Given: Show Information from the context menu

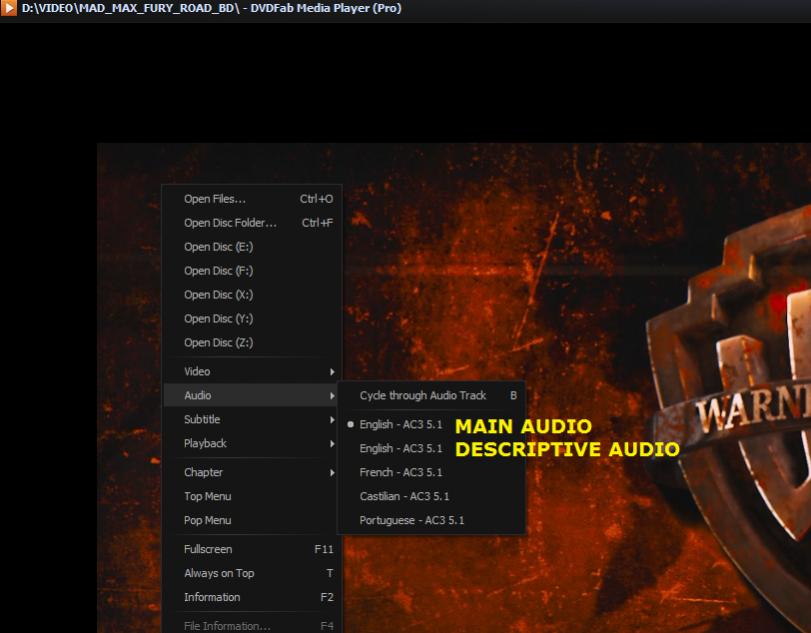Looking at the screenshot, I should click(252, 597).
